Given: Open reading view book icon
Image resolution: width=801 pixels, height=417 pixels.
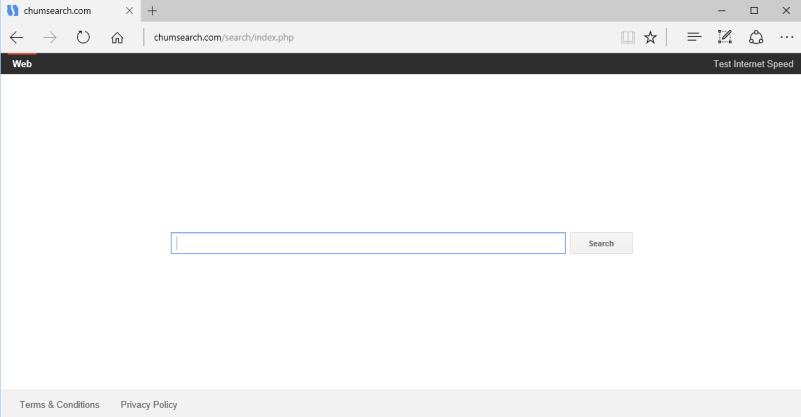Looking at the screenshot, I should click(628, 37).
